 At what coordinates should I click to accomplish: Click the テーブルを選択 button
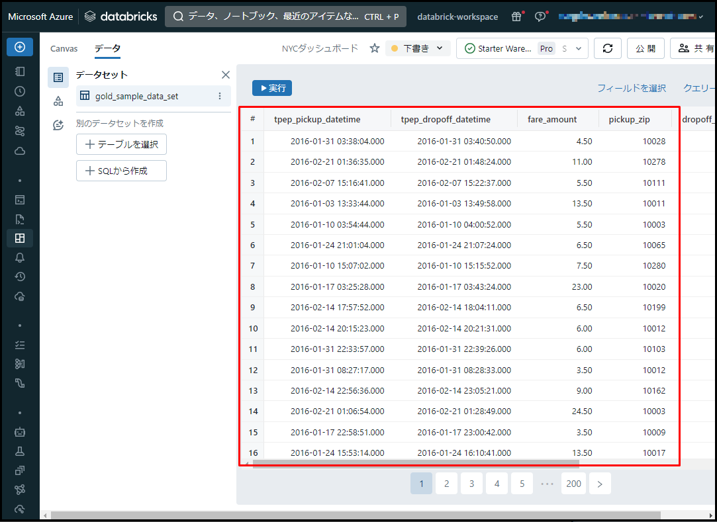click(121, 144)
